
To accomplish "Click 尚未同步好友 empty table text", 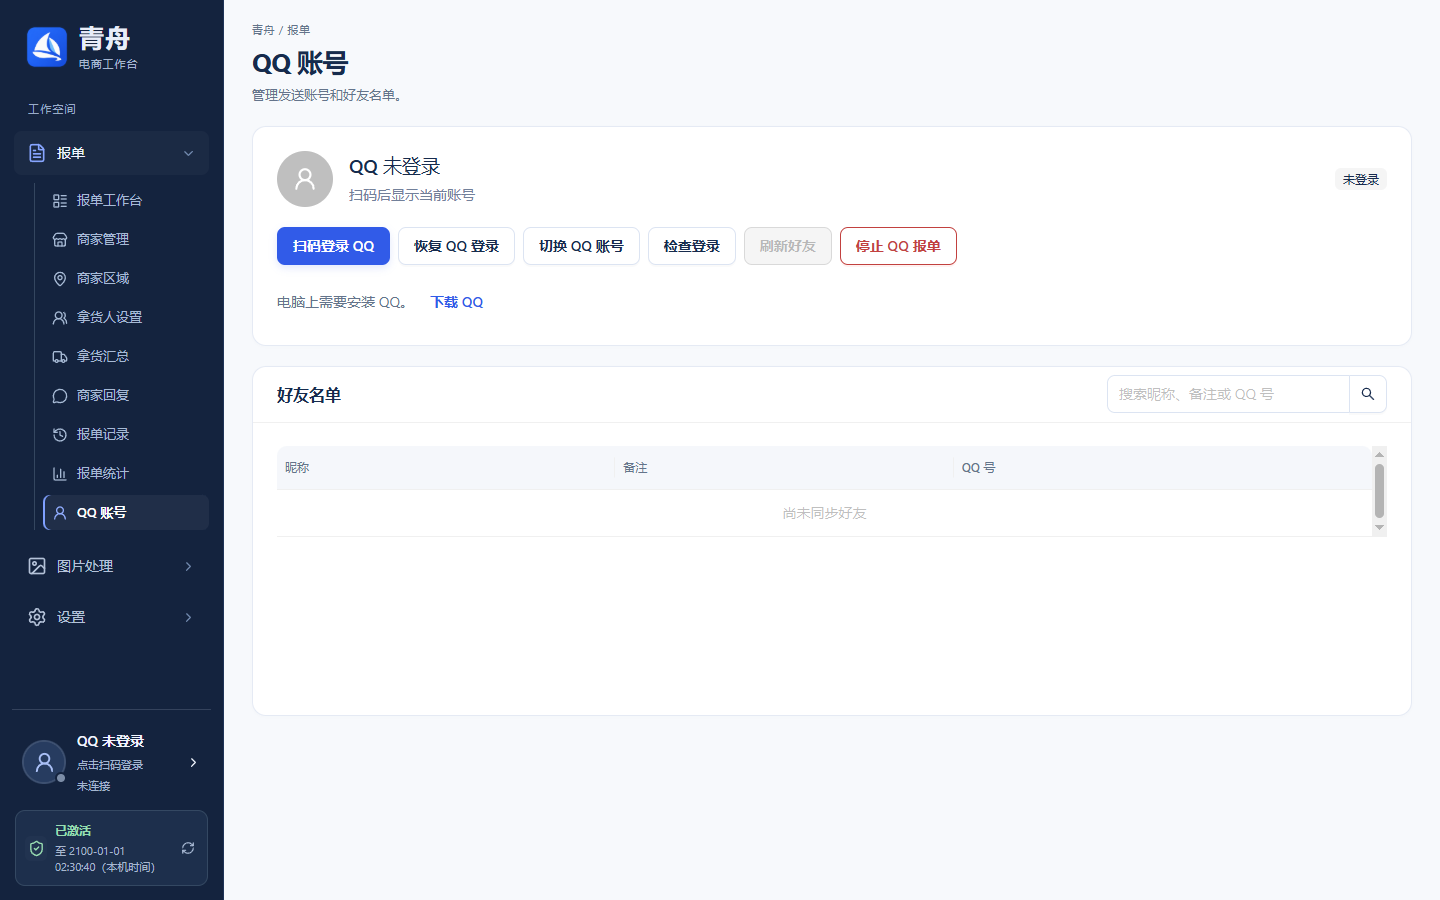I will coord(825,513).
